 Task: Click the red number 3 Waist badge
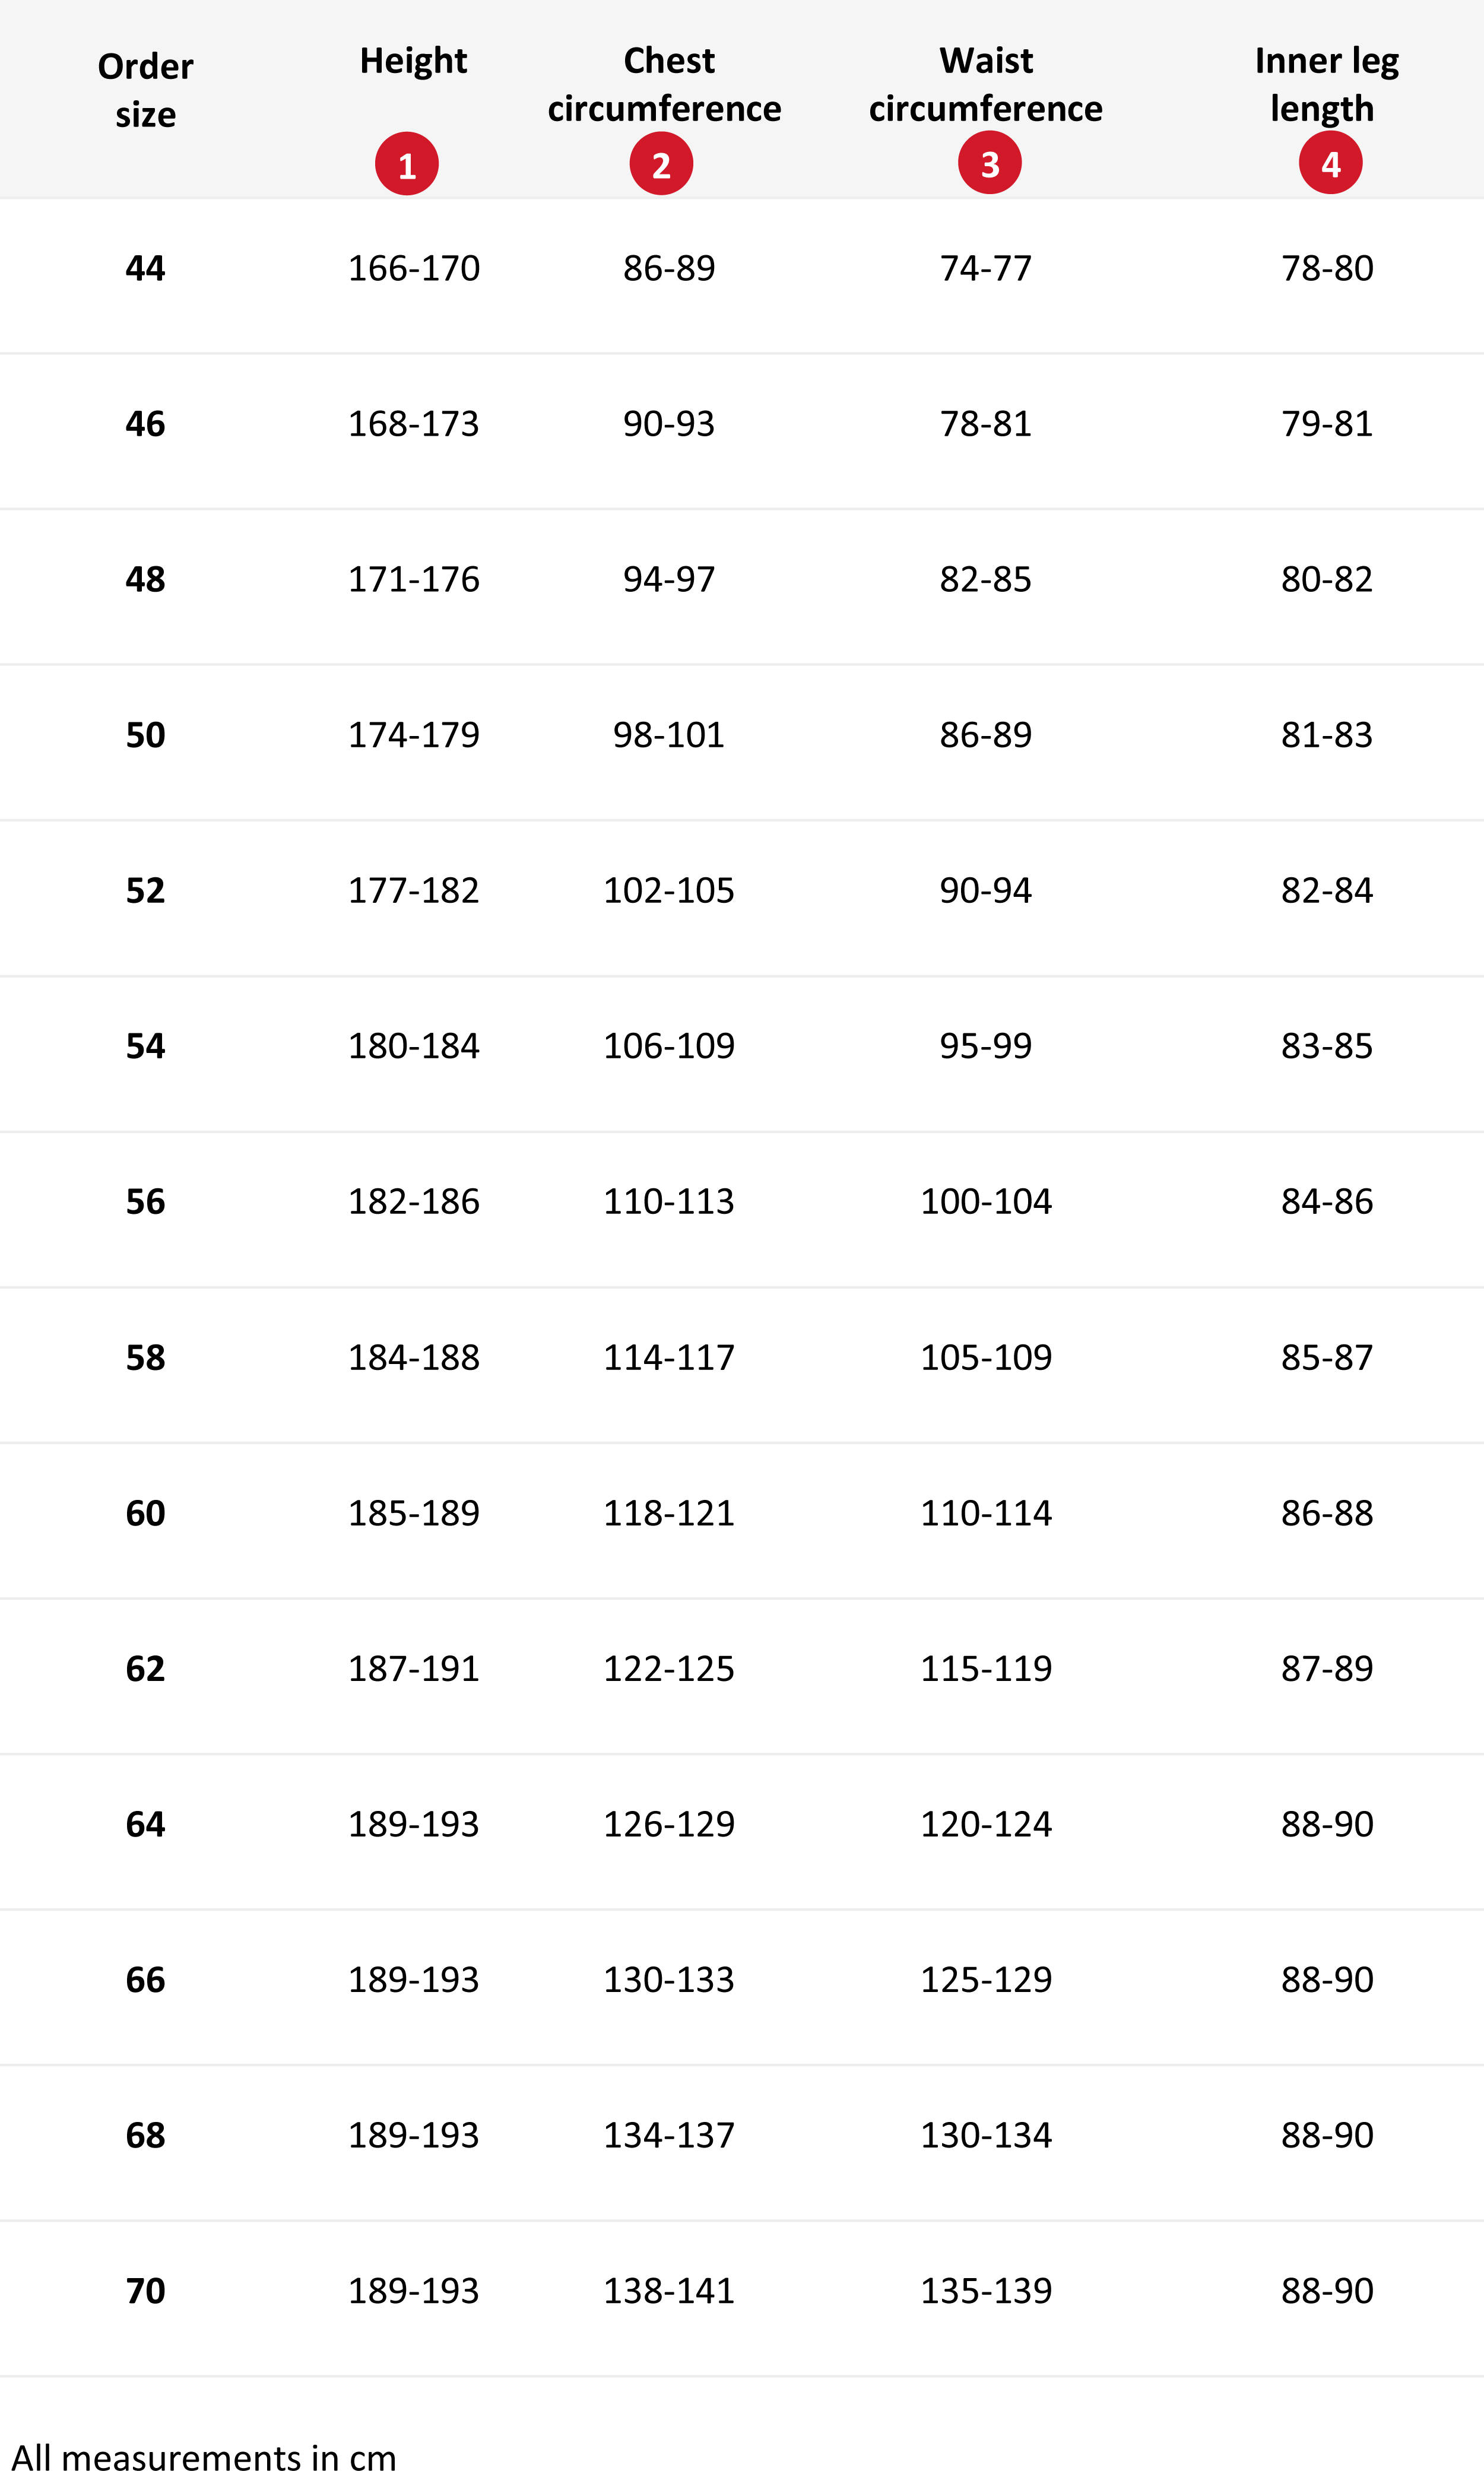click(x=989, y=163)
